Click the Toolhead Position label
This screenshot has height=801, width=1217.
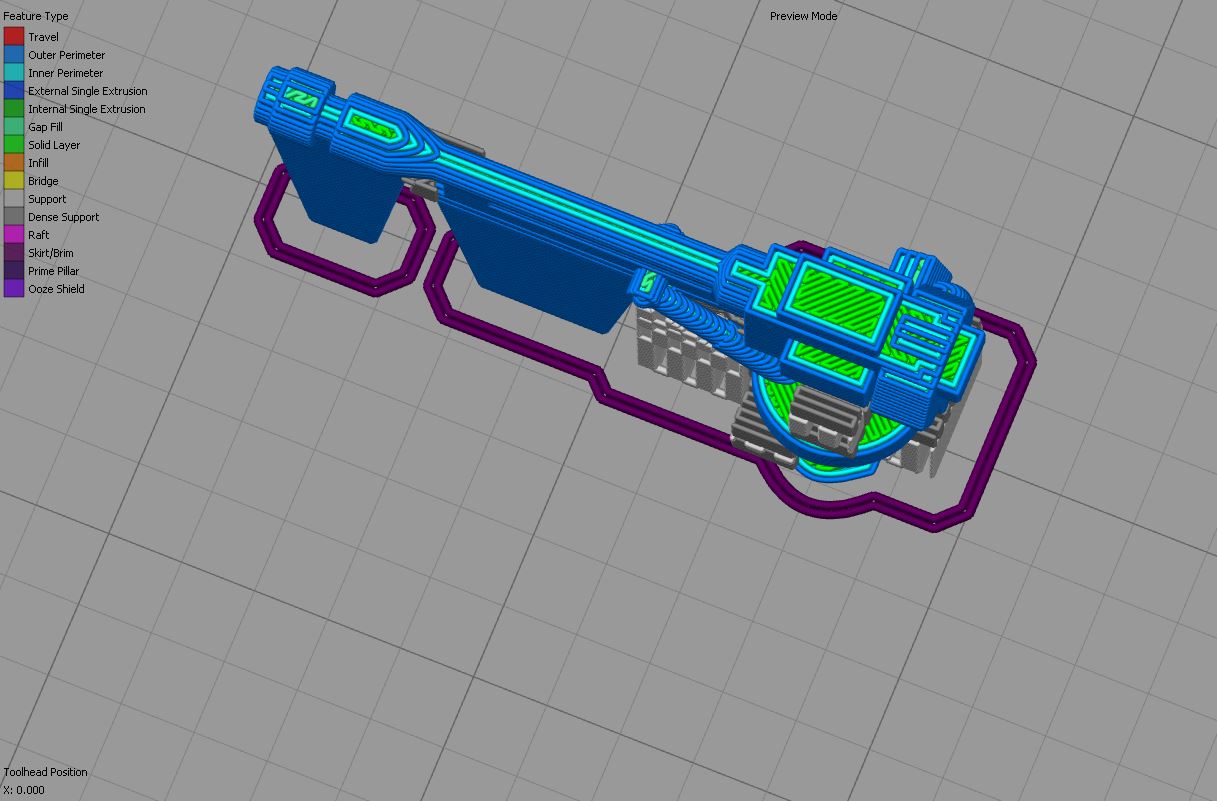coord(45,772)
